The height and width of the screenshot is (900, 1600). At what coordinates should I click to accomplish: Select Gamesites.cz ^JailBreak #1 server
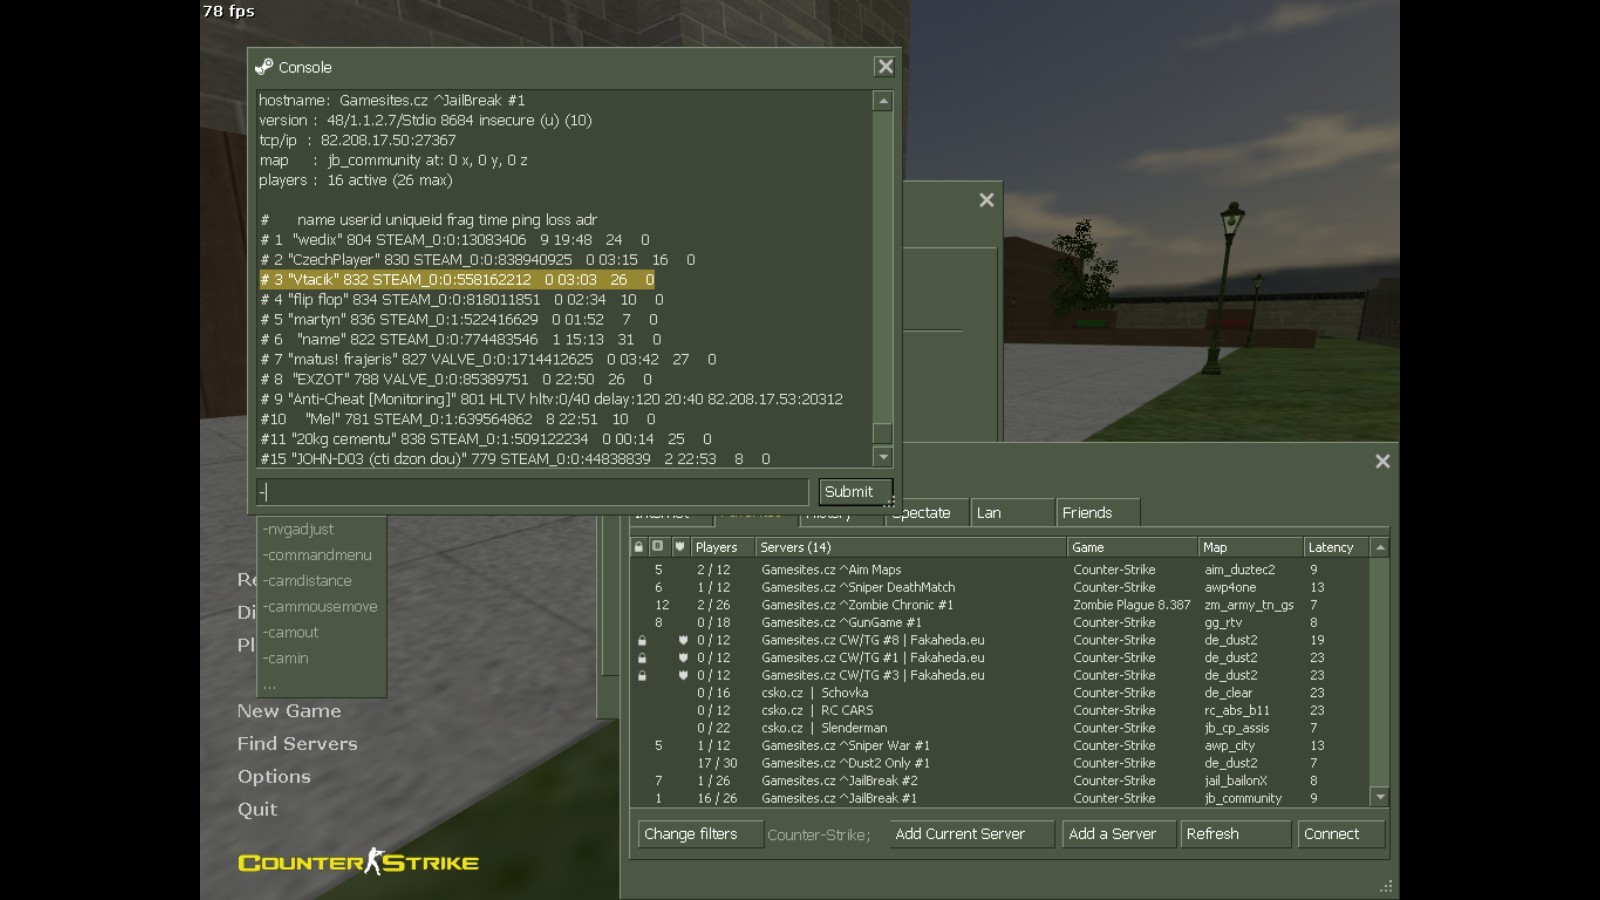pos(1000,798)
